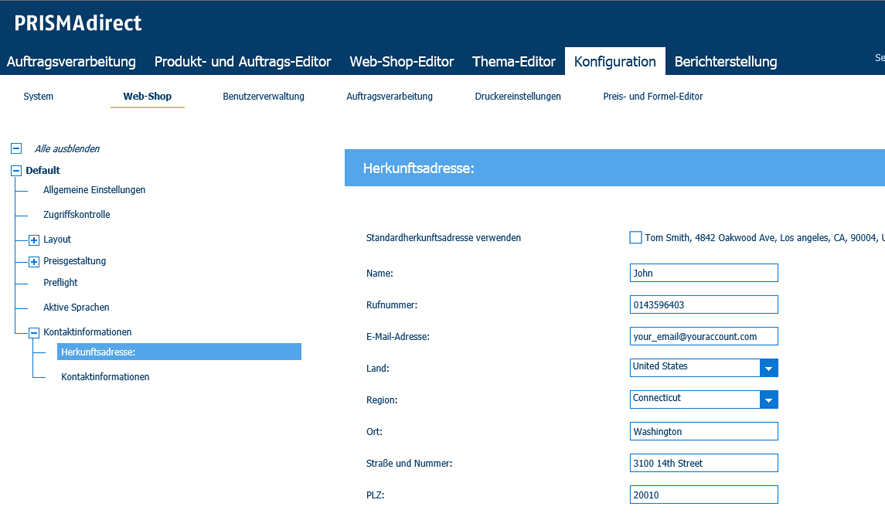885x527 pixels.
Task: Collapse the Kontaktinformationen parent node
Action: (34, 333)
